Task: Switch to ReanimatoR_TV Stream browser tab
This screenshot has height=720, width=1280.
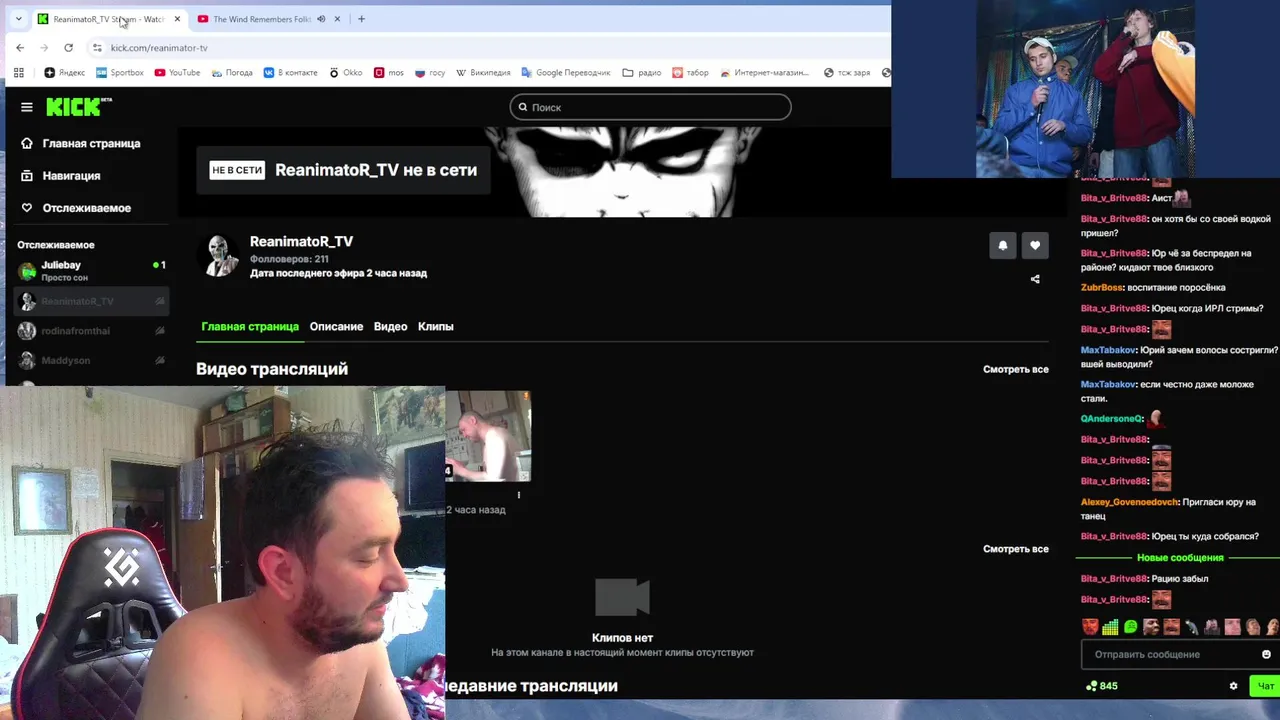Action: click(108, 19)
